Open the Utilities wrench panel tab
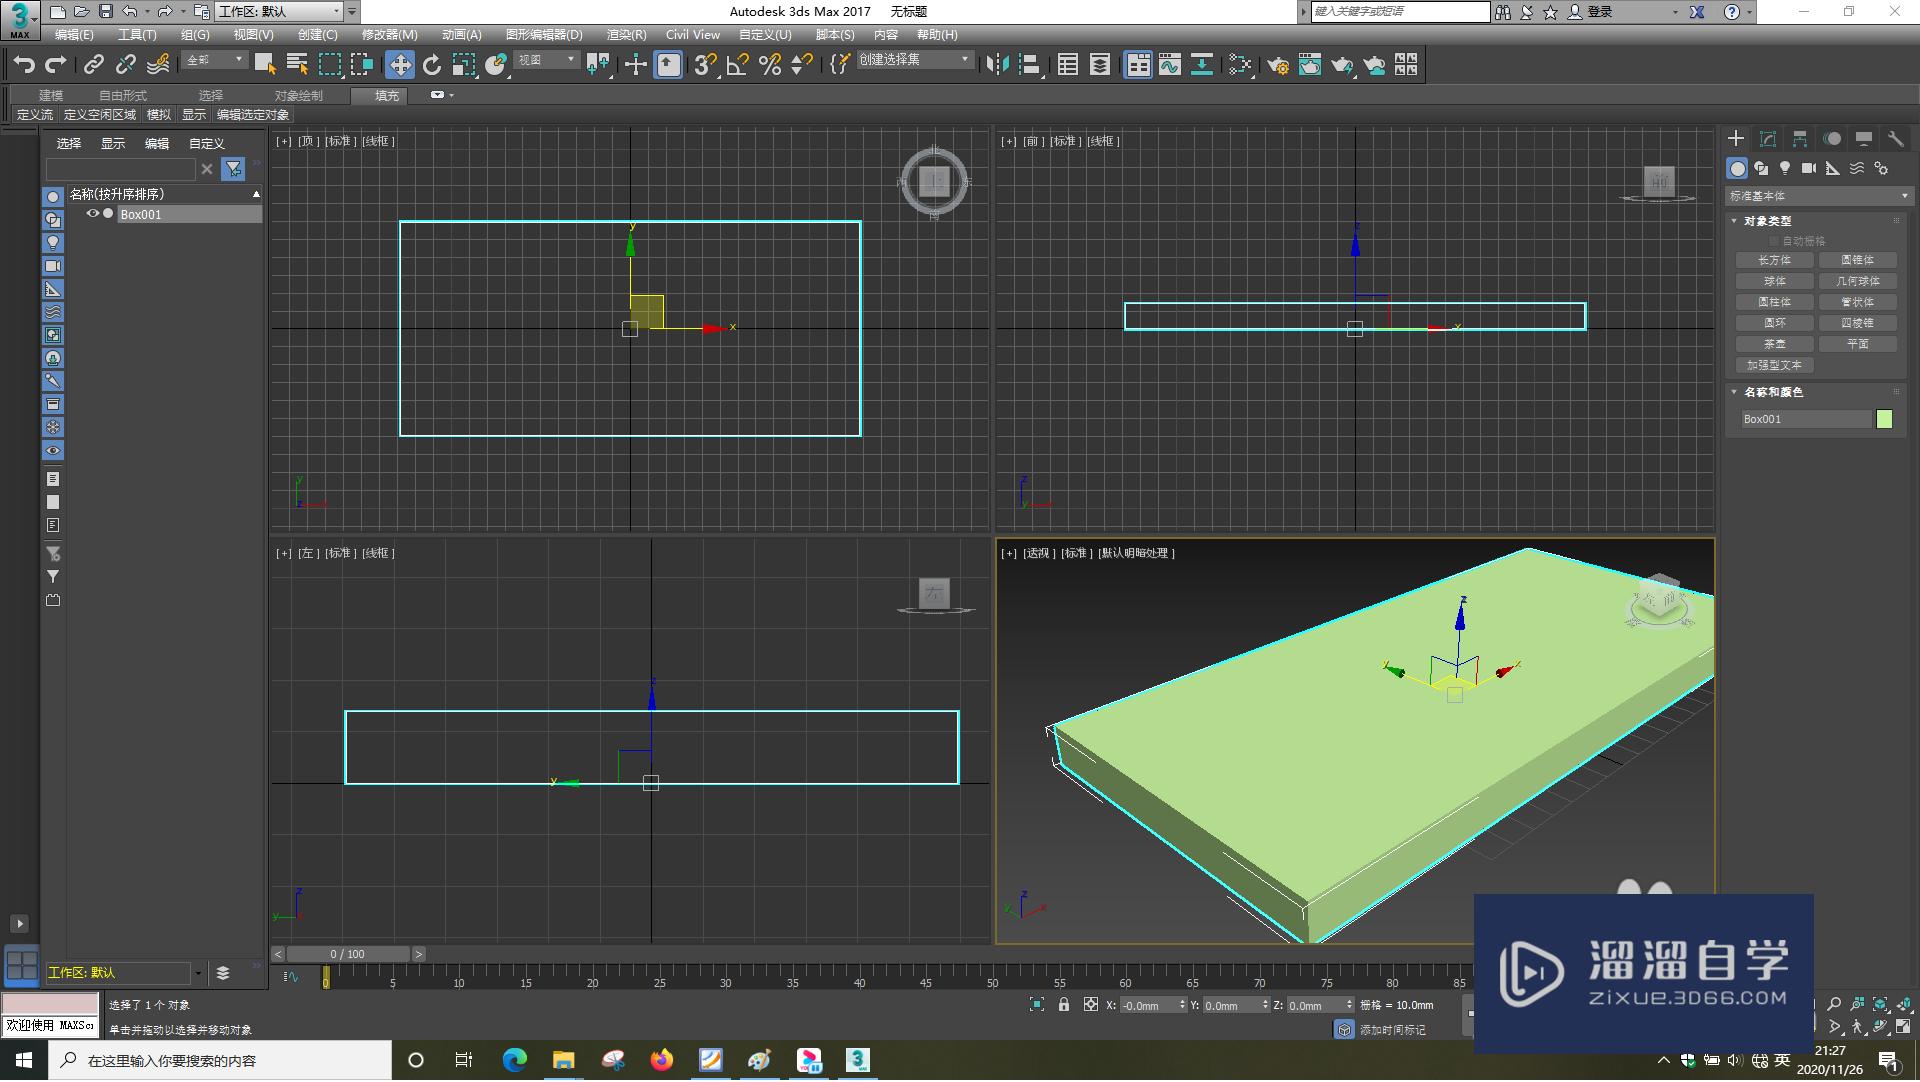Screen dimensions: 1920x1082 pyautogui.click(x=1896, y=139)
